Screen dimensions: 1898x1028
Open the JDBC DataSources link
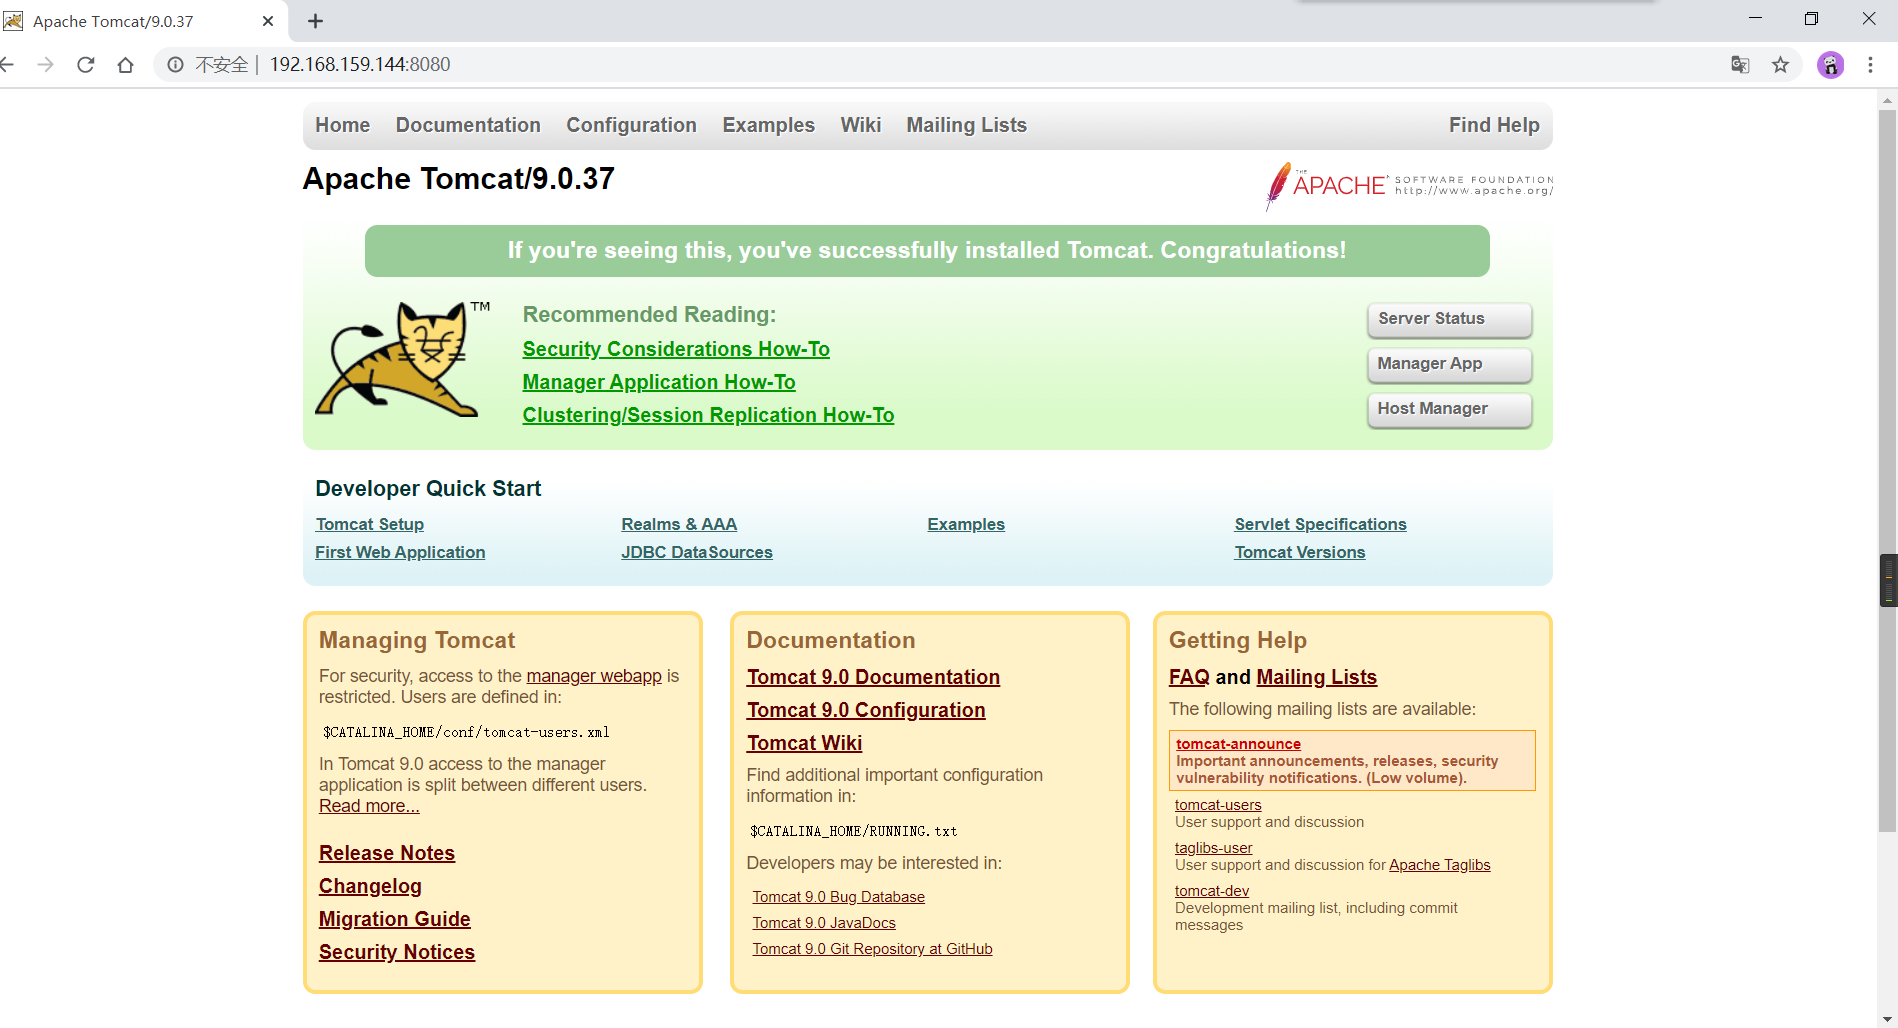coord(697,552)
